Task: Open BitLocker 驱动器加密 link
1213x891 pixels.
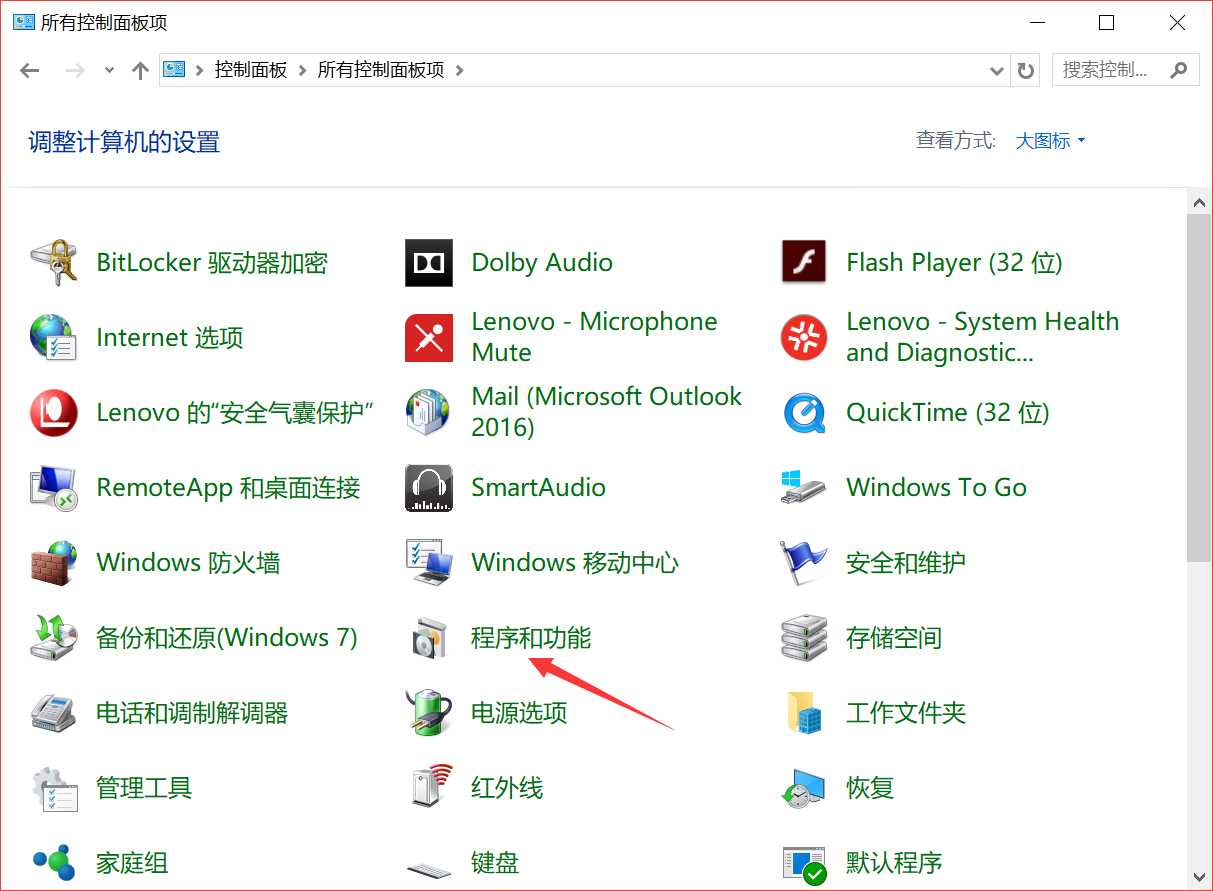Action: click(212, 263)
